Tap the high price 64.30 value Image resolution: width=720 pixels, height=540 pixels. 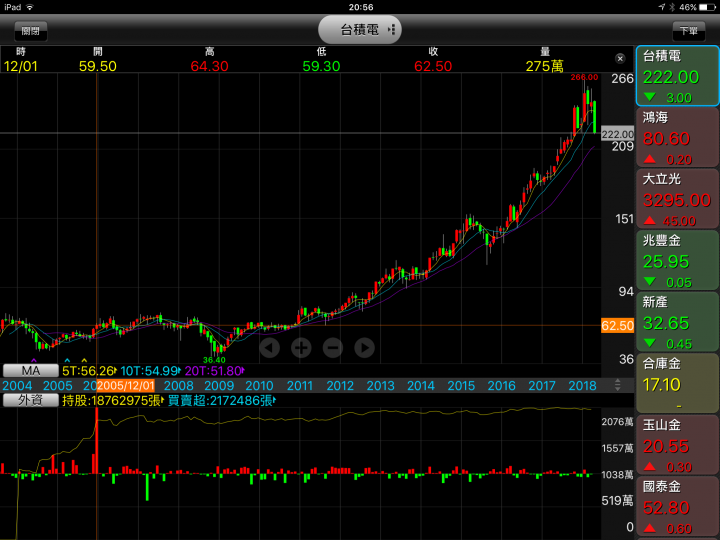coord(209,66)
